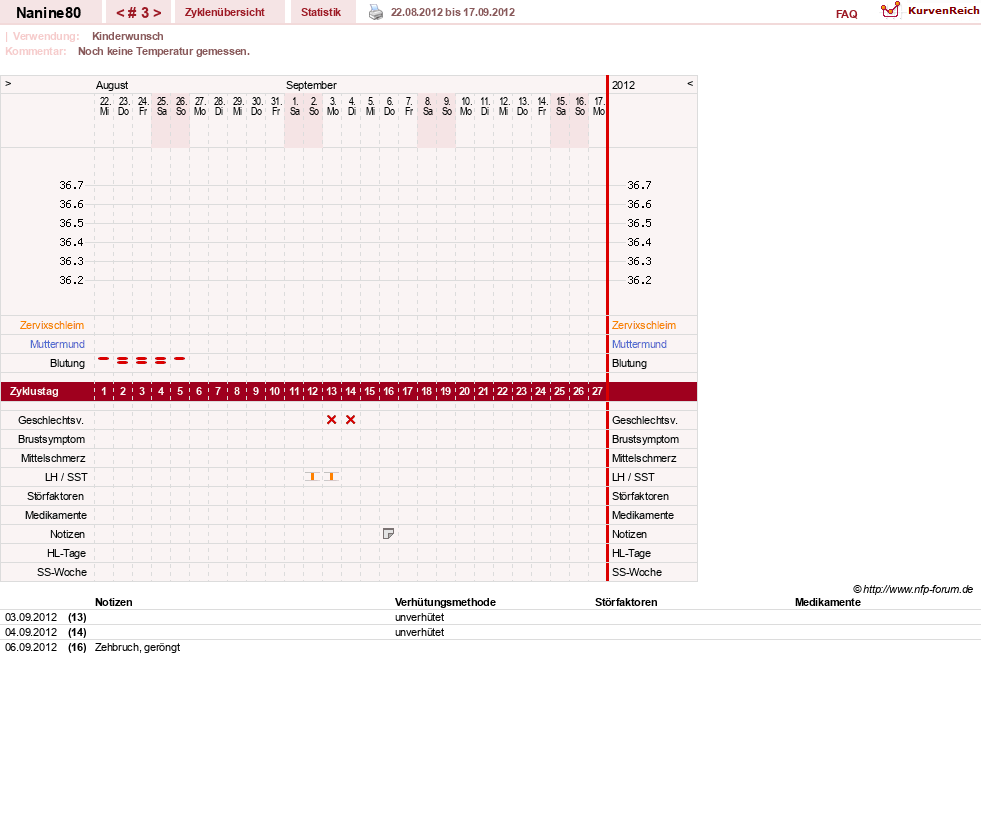Select the LH test marker on day 12
The height and width of the screenshot is (821, 981).
pos(312,477)
